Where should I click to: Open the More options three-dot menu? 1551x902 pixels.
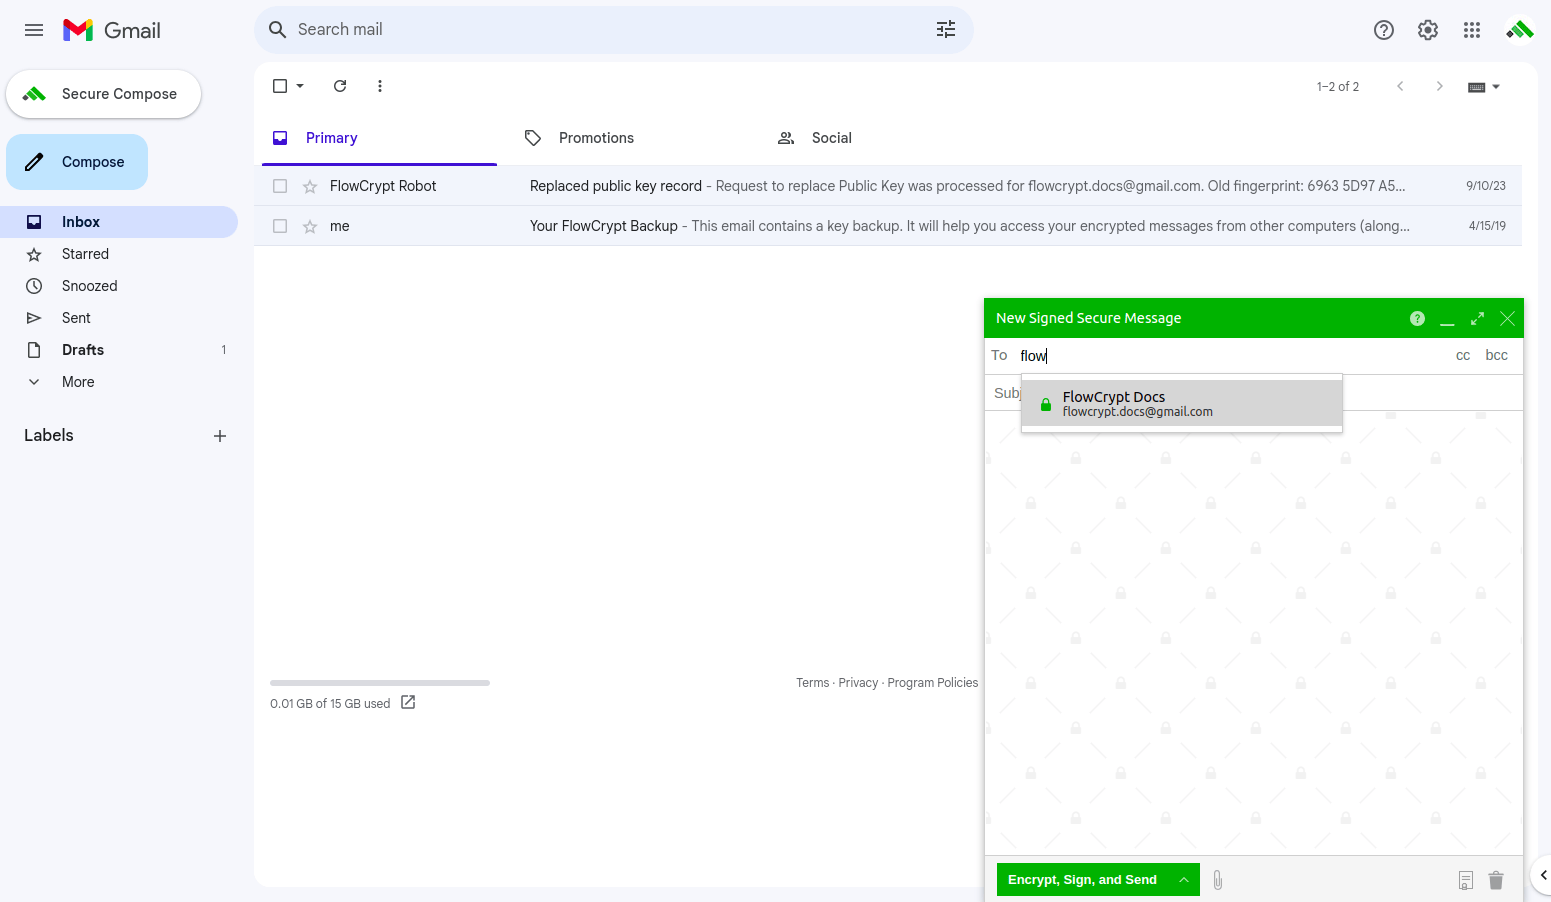(380, 86)
